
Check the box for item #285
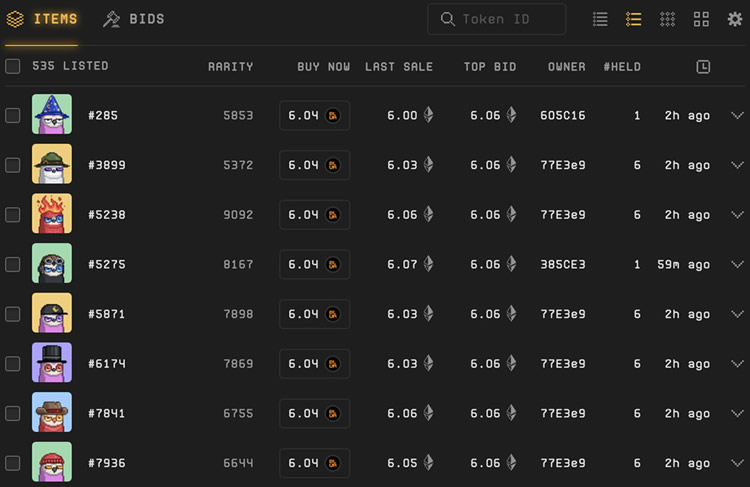[x=13, y=115]
